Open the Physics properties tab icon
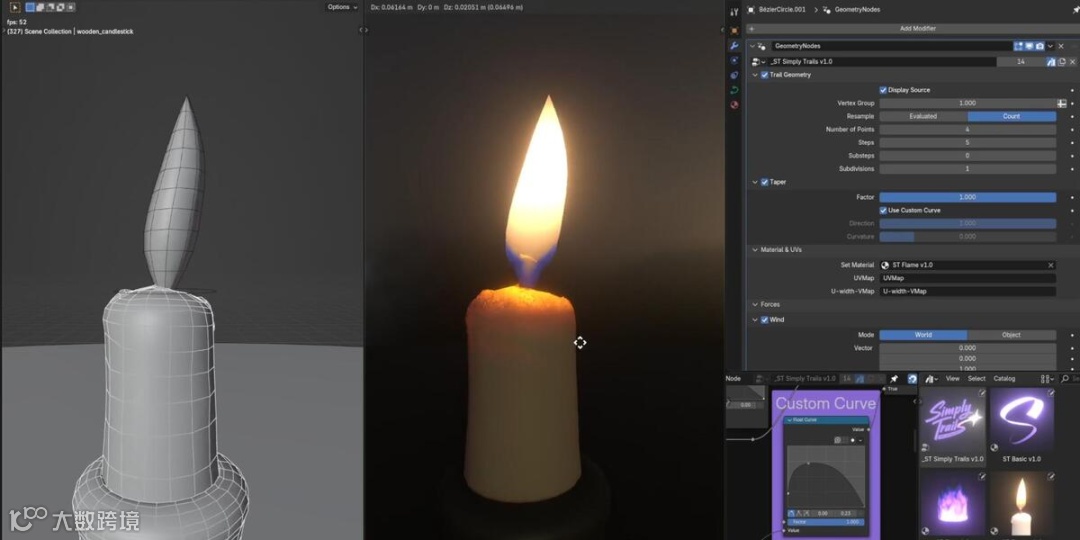Image resolution: width=1080 pixels, height=540 pixels. point(734,61)
